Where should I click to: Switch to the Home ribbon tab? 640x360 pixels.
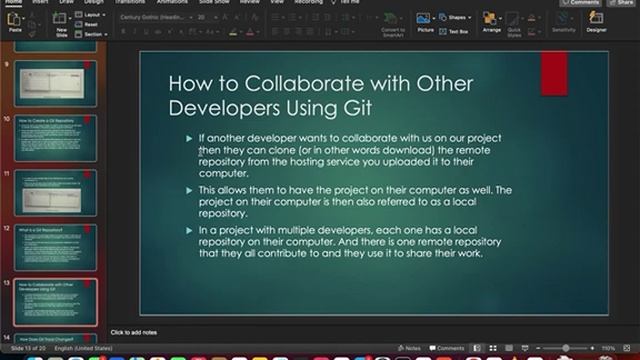(x=13, y=2)
